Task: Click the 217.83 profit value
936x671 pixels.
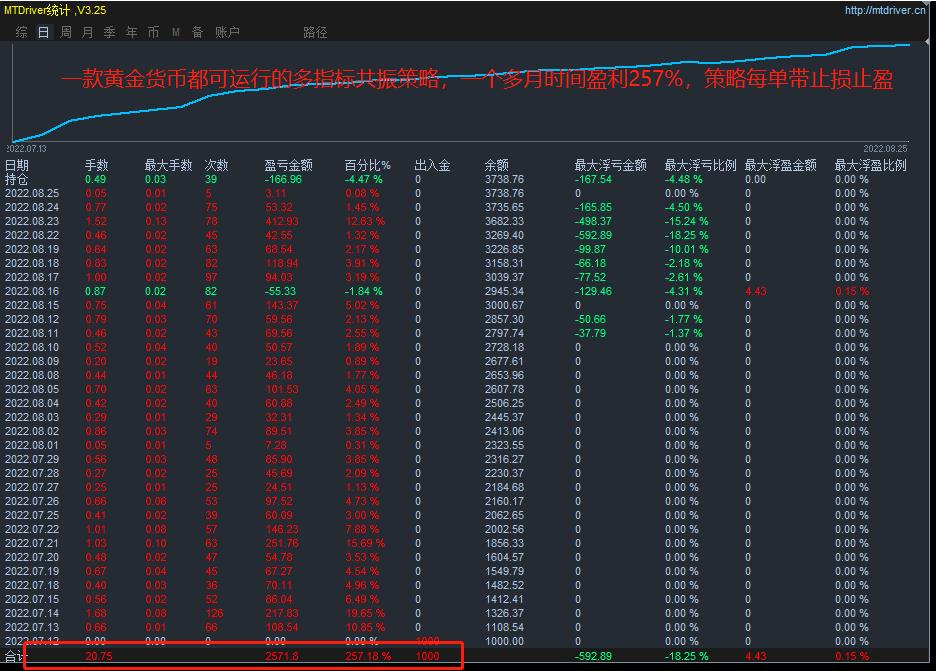Action: [x=282, y=613]
